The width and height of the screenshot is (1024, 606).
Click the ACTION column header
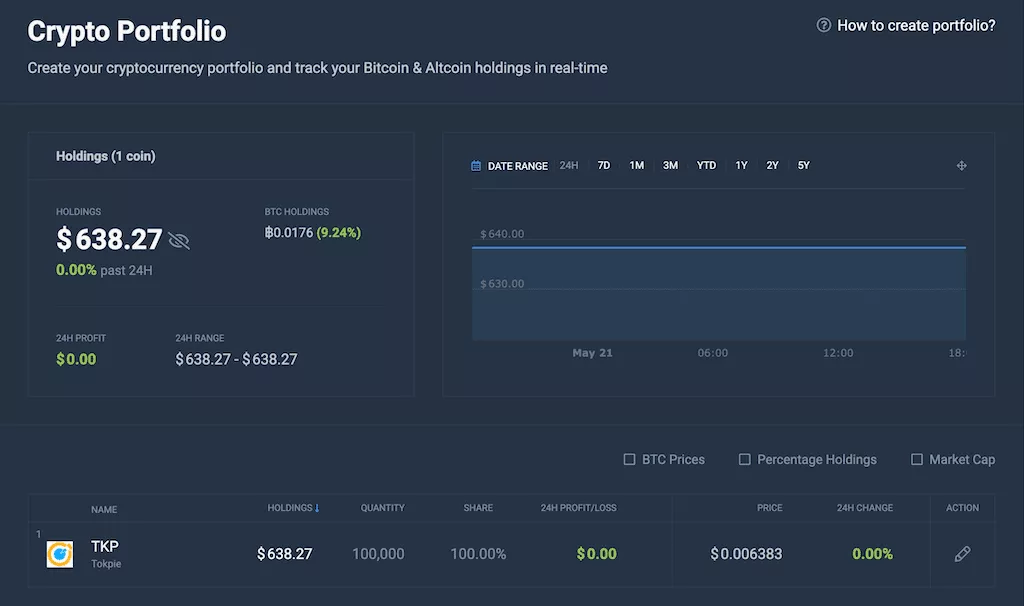click(962, 507)
